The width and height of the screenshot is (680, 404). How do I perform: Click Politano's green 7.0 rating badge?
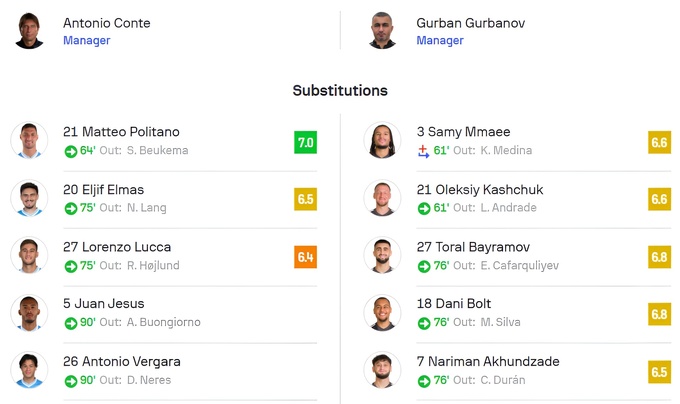point(305,142)
